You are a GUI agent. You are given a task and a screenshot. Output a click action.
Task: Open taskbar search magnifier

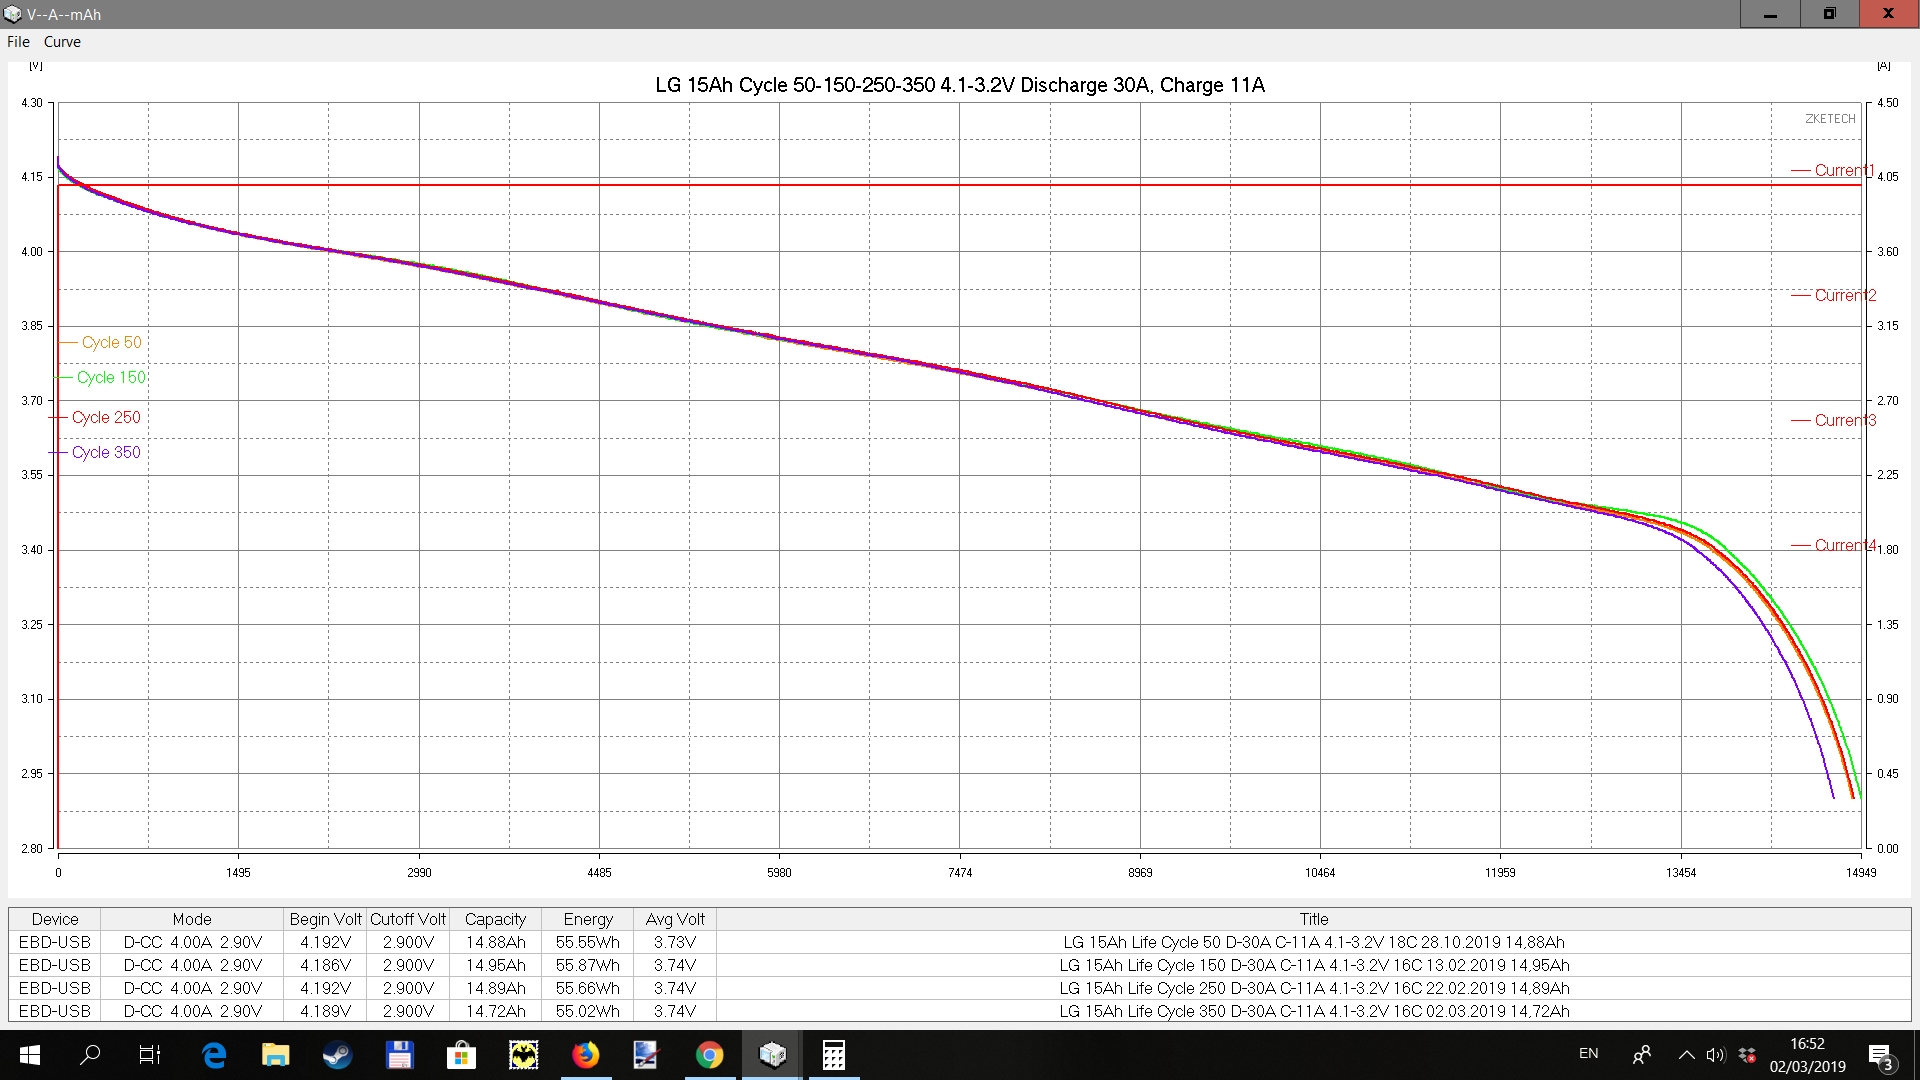point(90,1054)
